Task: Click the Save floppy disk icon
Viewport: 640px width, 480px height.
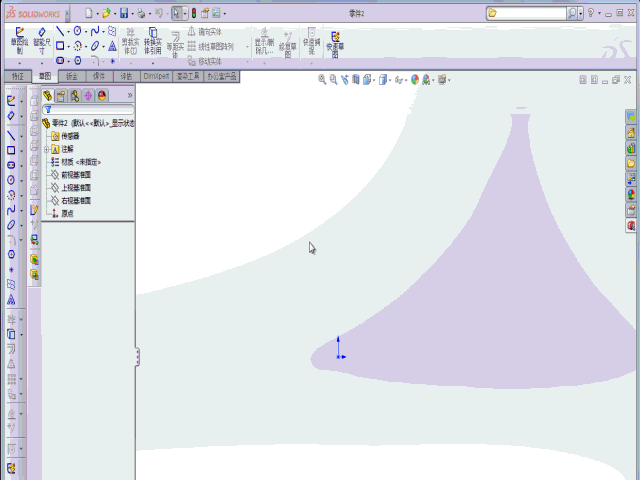Action: click(124, 13)
